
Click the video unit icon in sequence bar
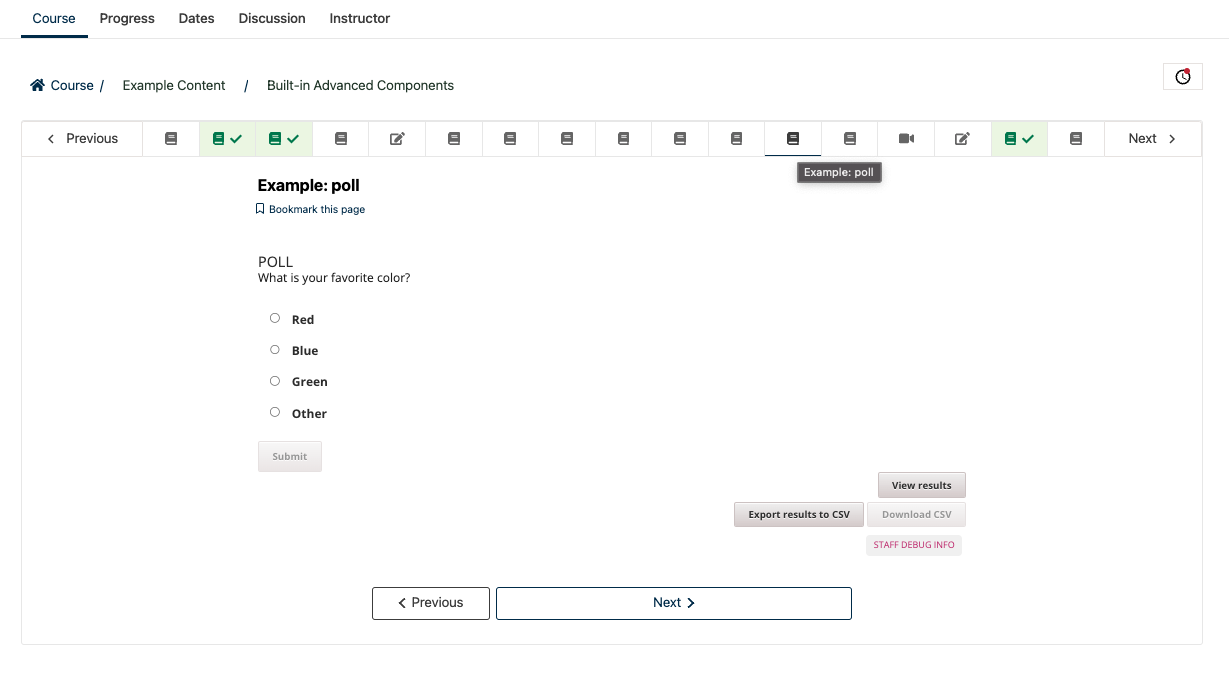point(906,139)
